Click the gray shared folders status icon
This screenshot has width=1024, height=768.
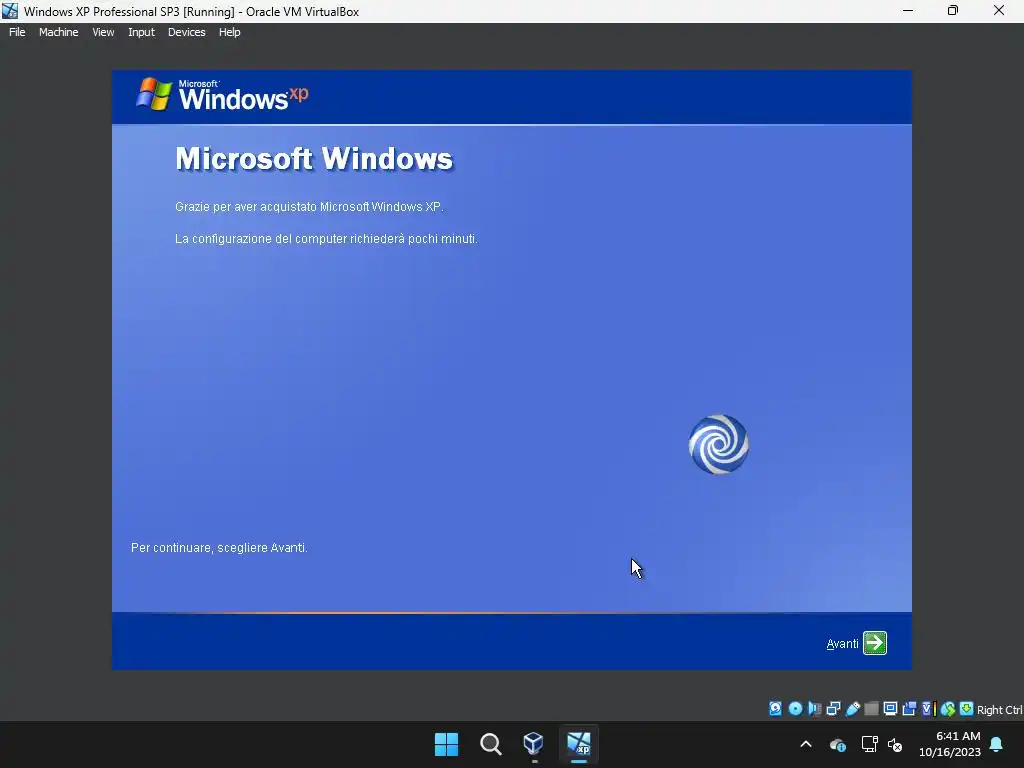point(871,709)
